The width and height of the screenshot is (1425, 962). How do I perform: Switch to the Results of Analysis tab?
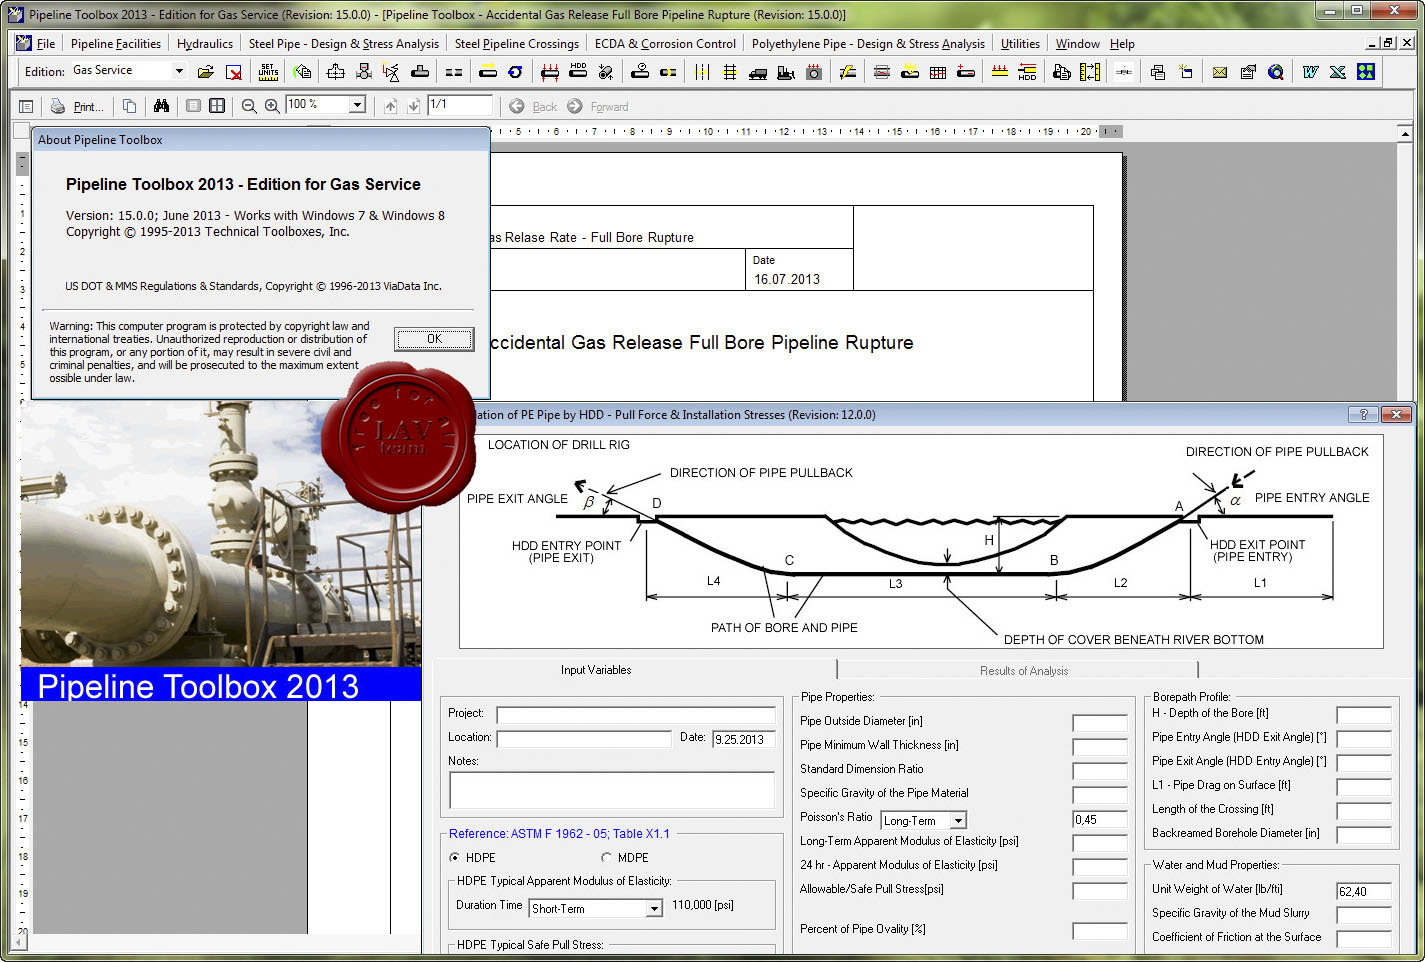pyautogui.click(x=1023, y=671)
